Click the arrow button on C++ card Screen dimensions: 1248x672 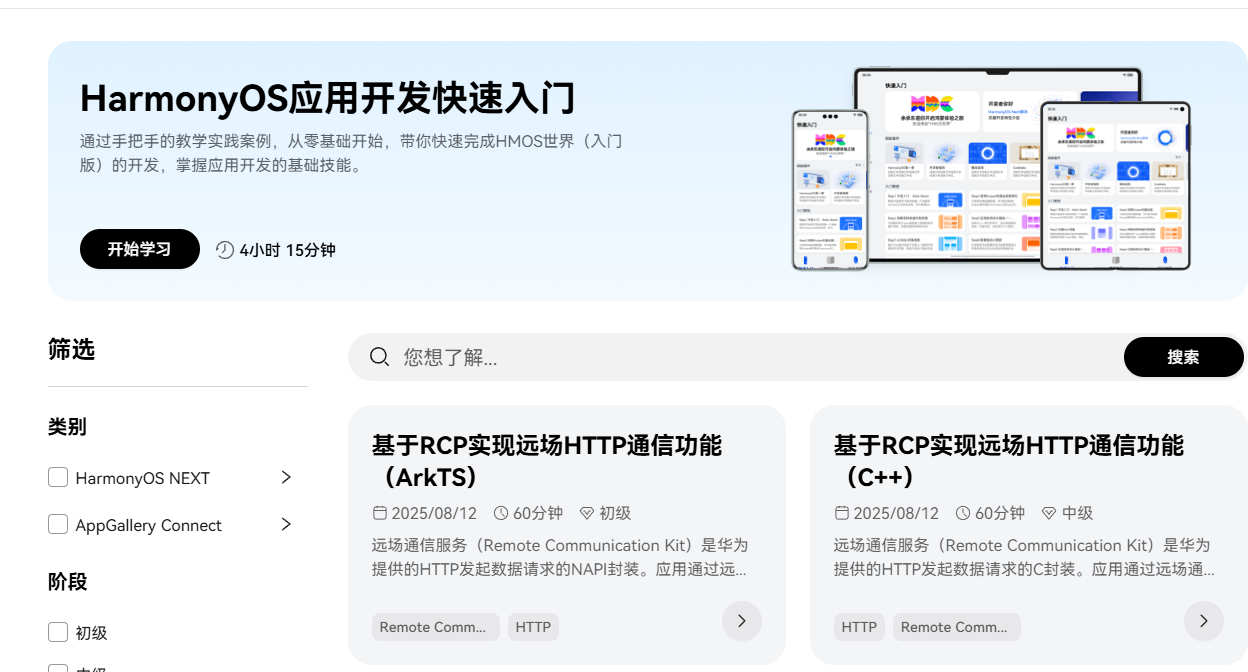coord(1204,621)
